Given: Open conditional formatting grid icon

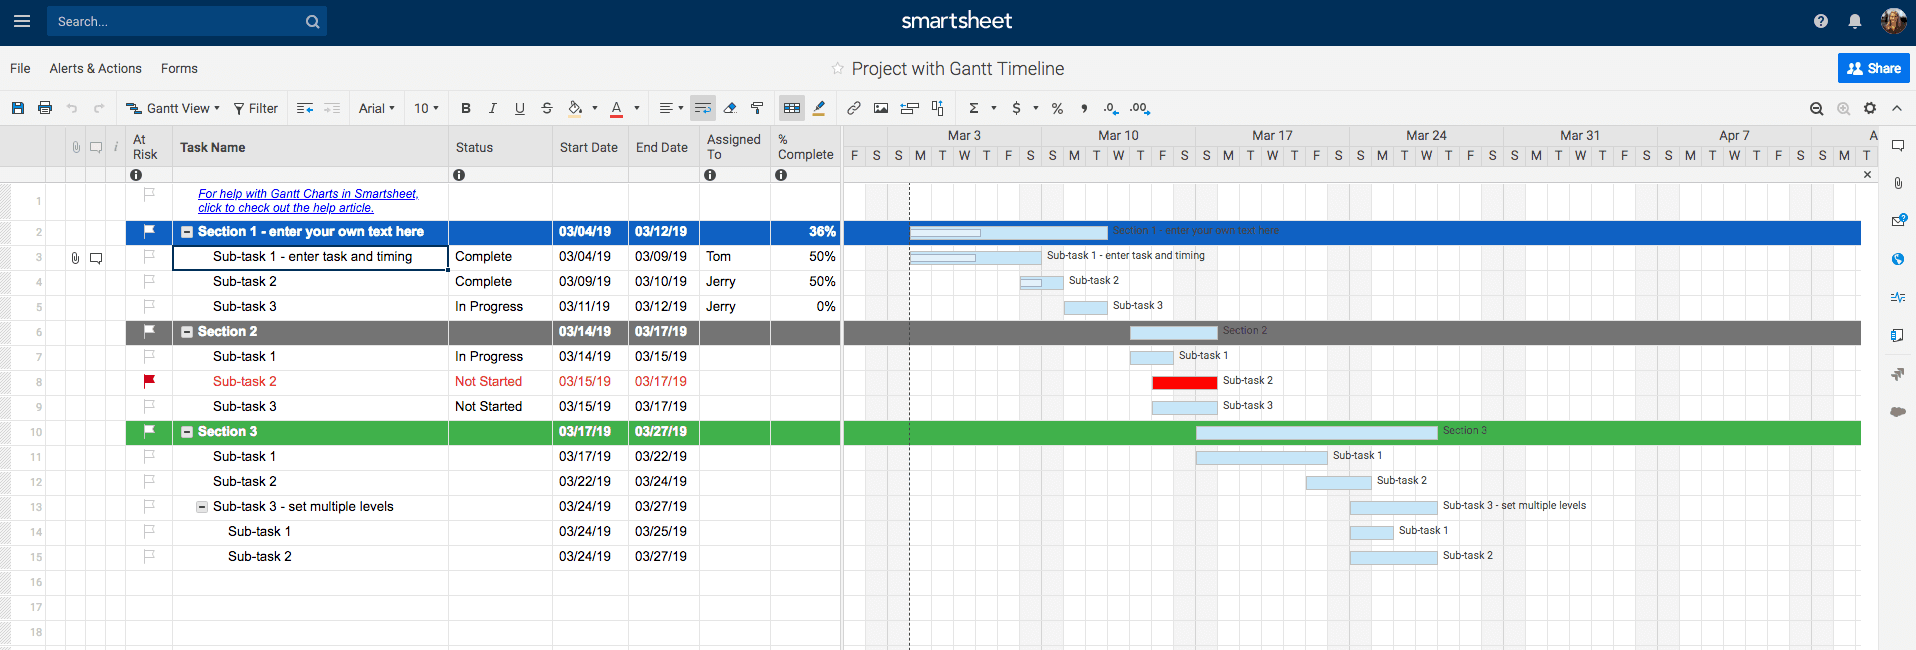Looking at the screenshot, I should (x=792, y=108).
